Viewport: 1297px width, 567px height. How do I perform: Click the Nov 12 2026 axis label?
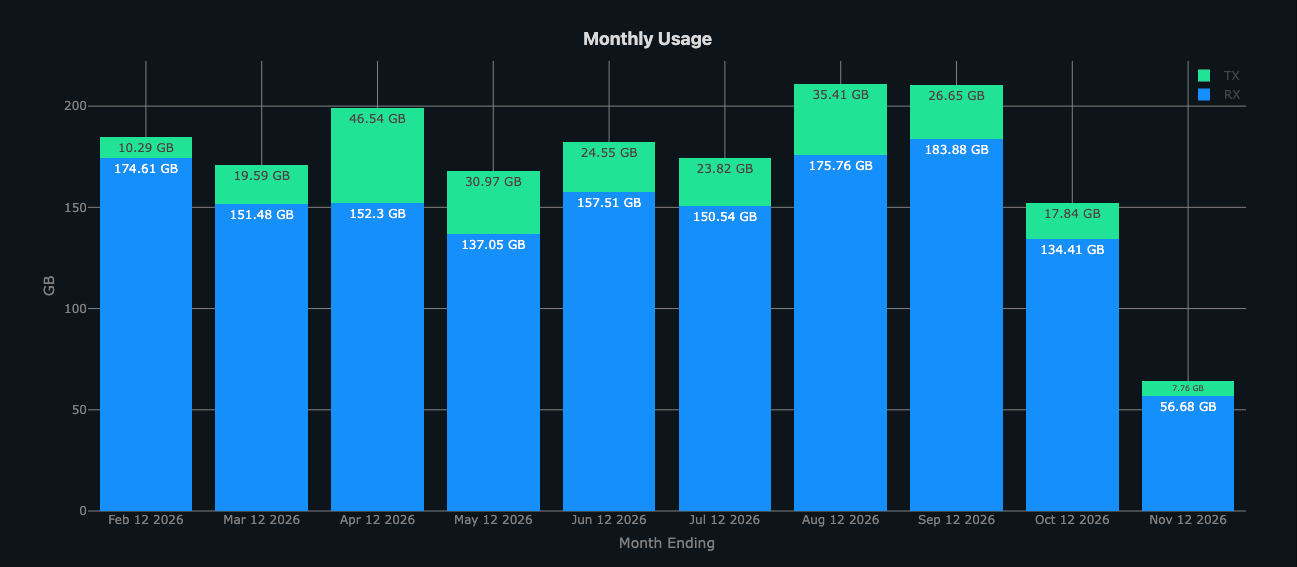pyautogui.click(x=1188, y=521)
